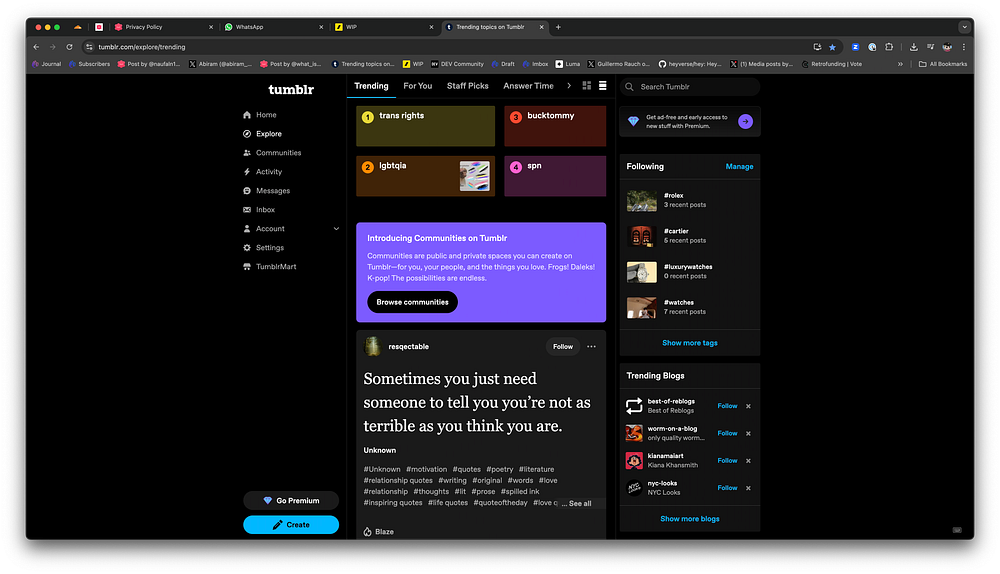Click the purple Premium arrow button
This screenshot has height=574, width=1000.
click(x=746, y=121)
